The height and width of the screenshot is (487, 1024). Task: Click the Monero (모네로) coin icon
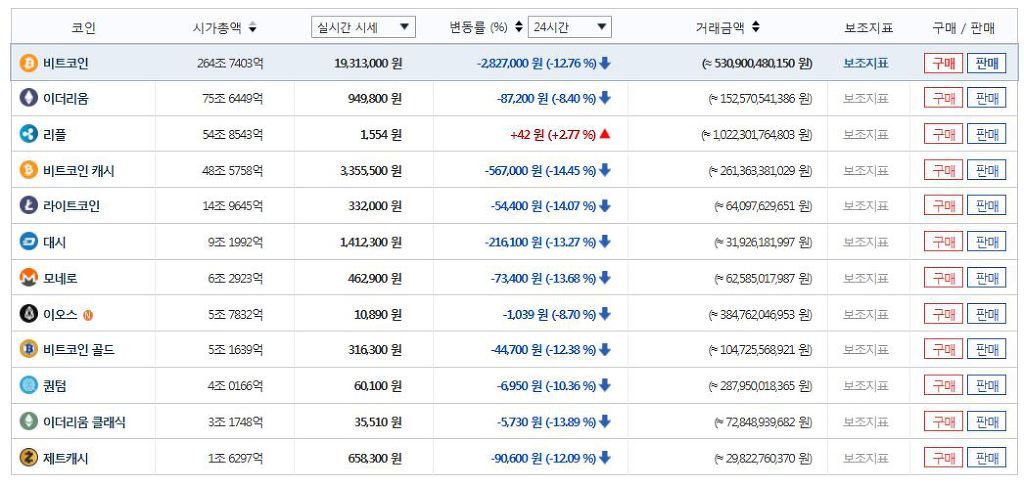29,278
